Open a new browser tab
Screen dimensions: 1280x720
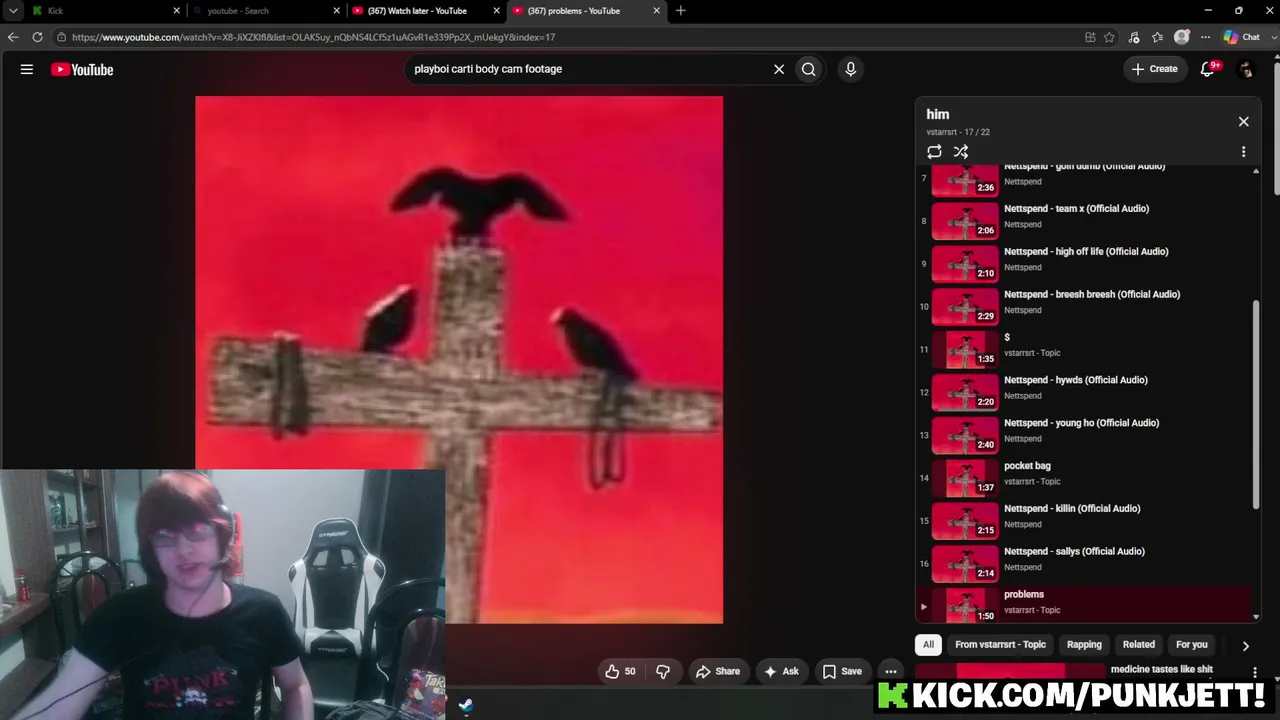681,11
